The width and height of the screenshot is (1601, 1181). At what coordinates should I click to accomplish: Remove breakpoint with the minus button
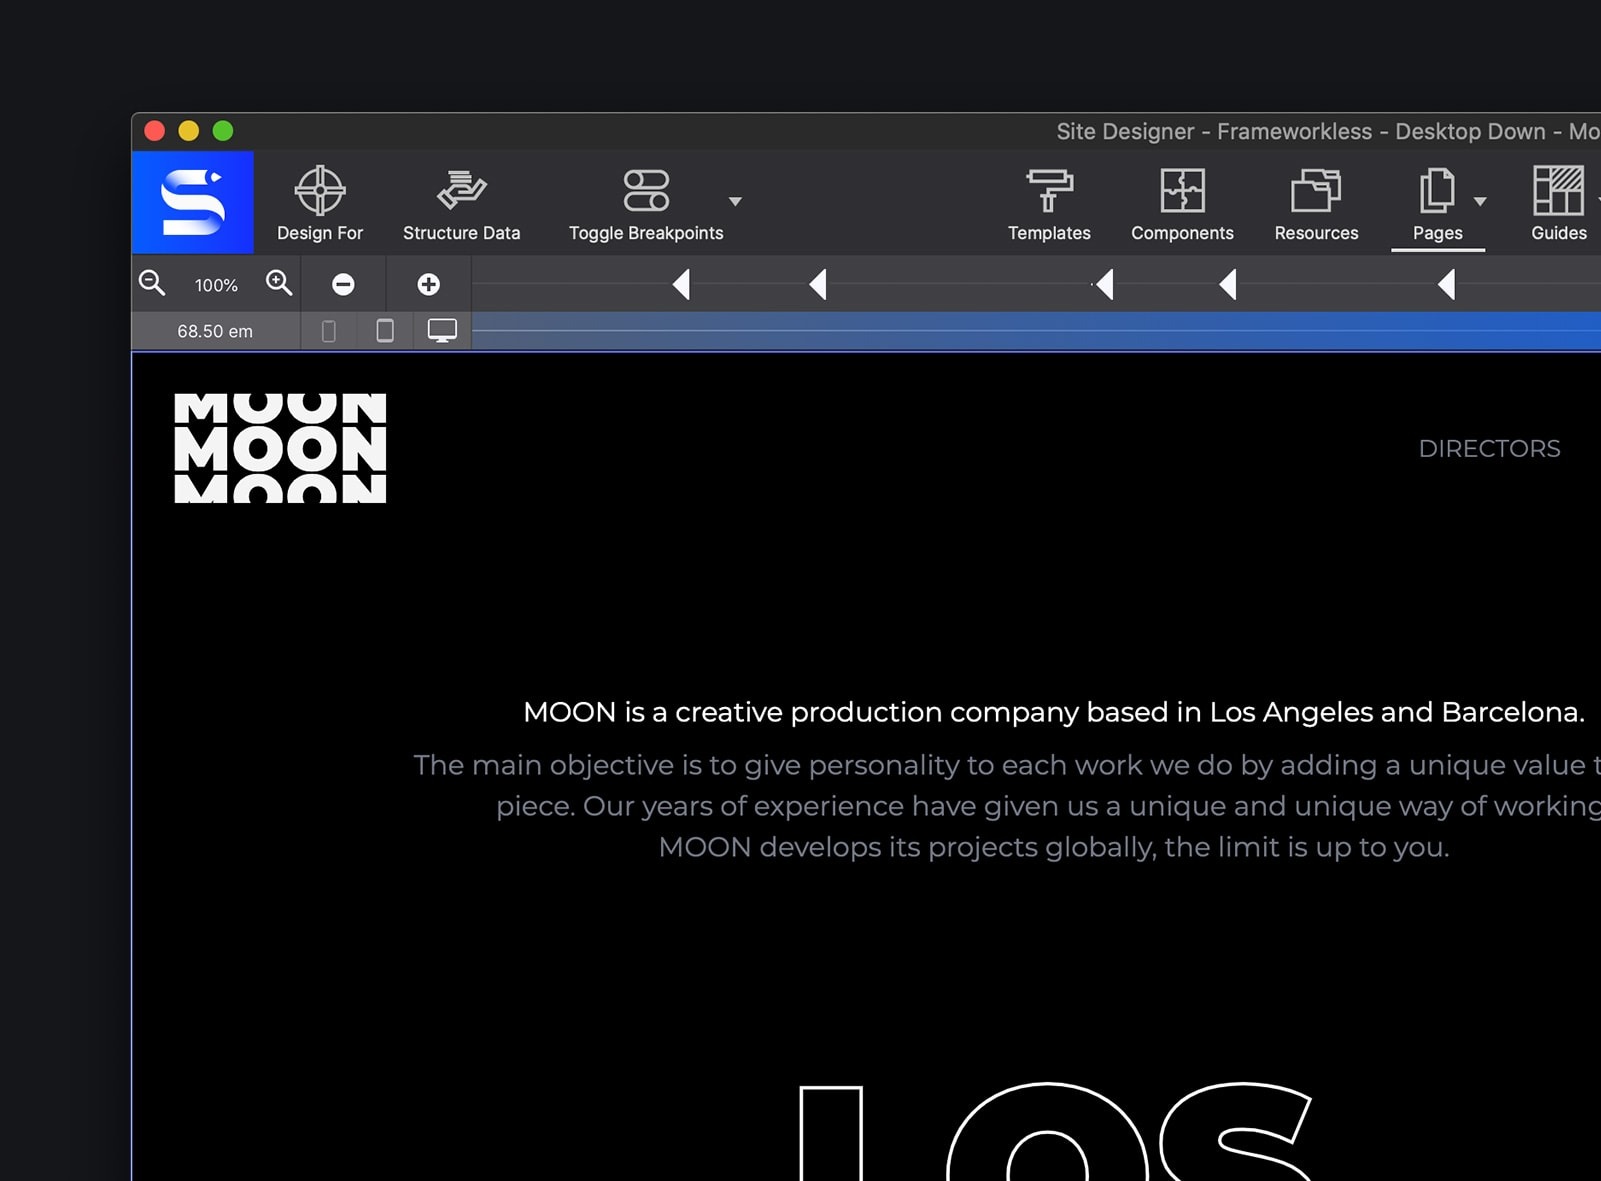pos(343,285)
